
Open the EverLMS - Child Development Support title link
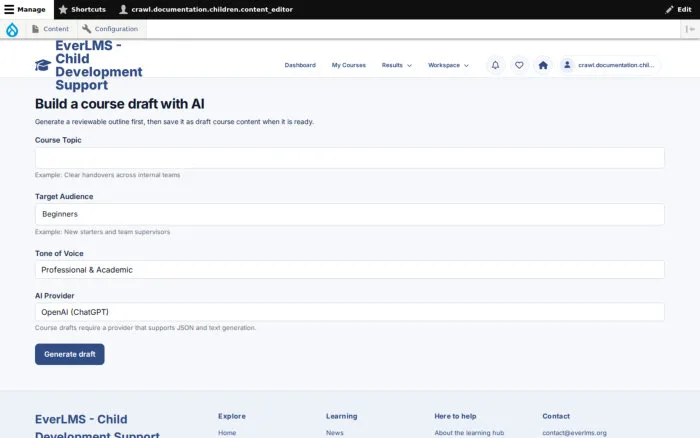coord(99,65)
